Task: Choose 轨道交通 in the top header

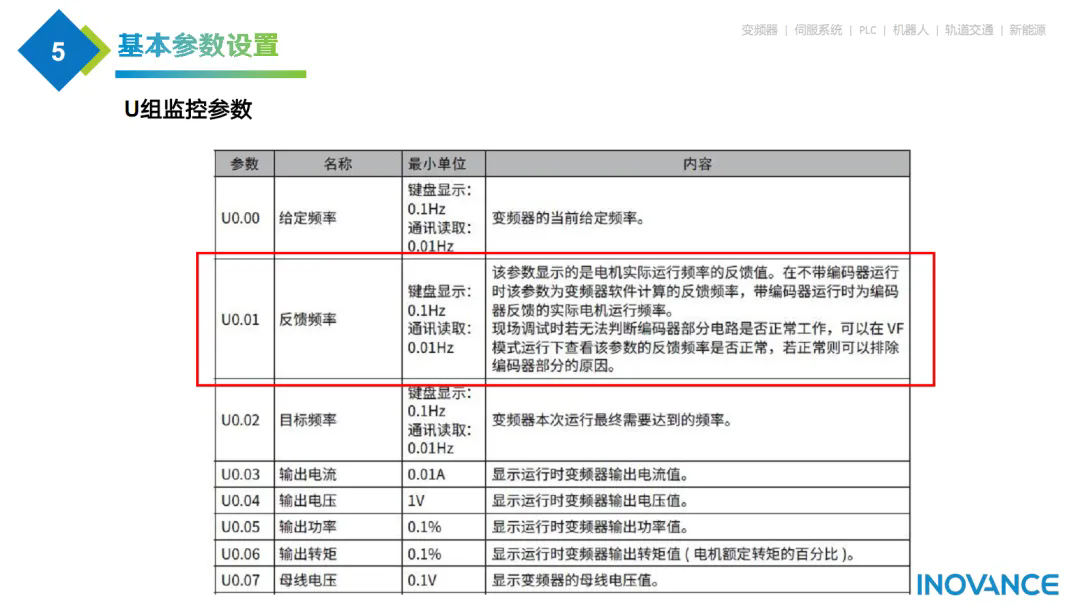Action: [x=969, y=30]
